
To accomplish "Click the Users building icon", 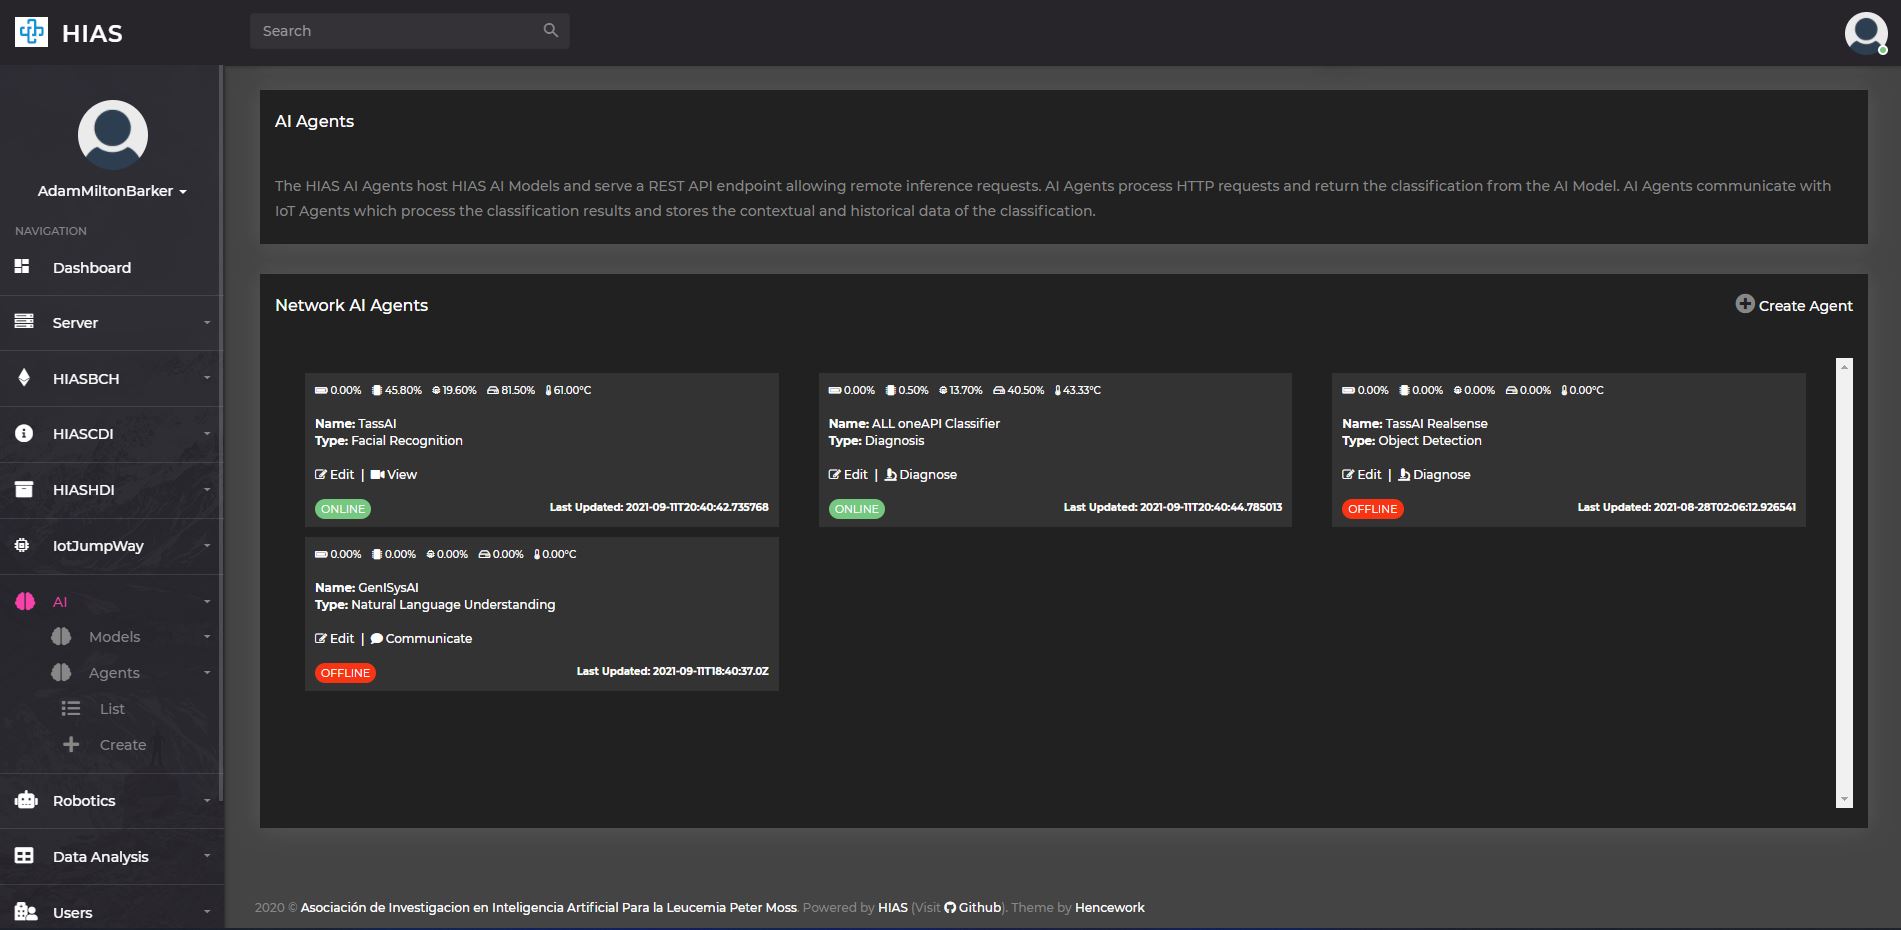I will 26,912.
